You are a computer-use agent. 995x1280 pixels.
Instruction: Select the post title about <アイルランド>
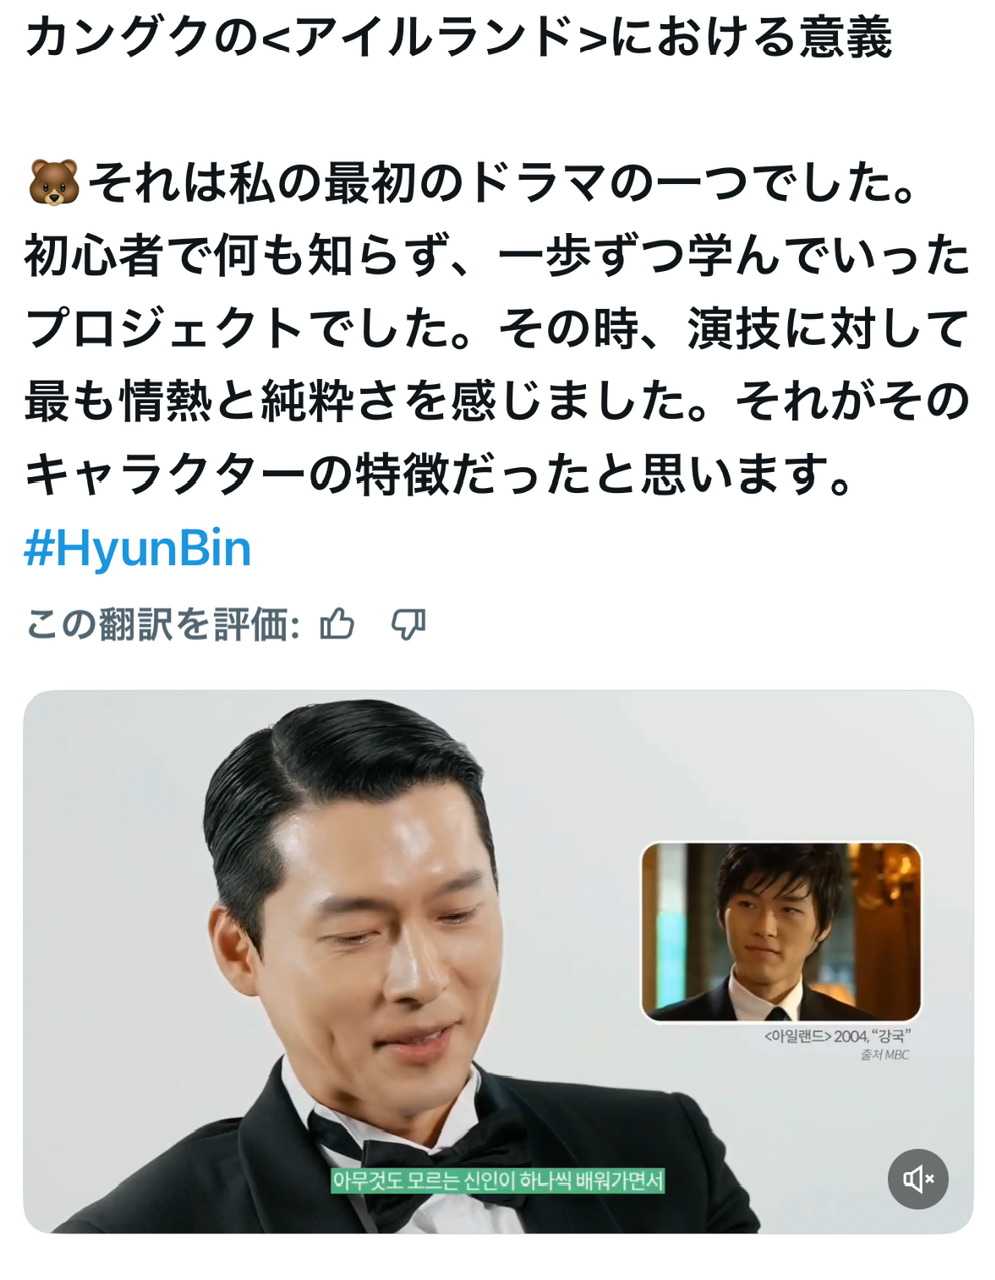coord(458,39)
